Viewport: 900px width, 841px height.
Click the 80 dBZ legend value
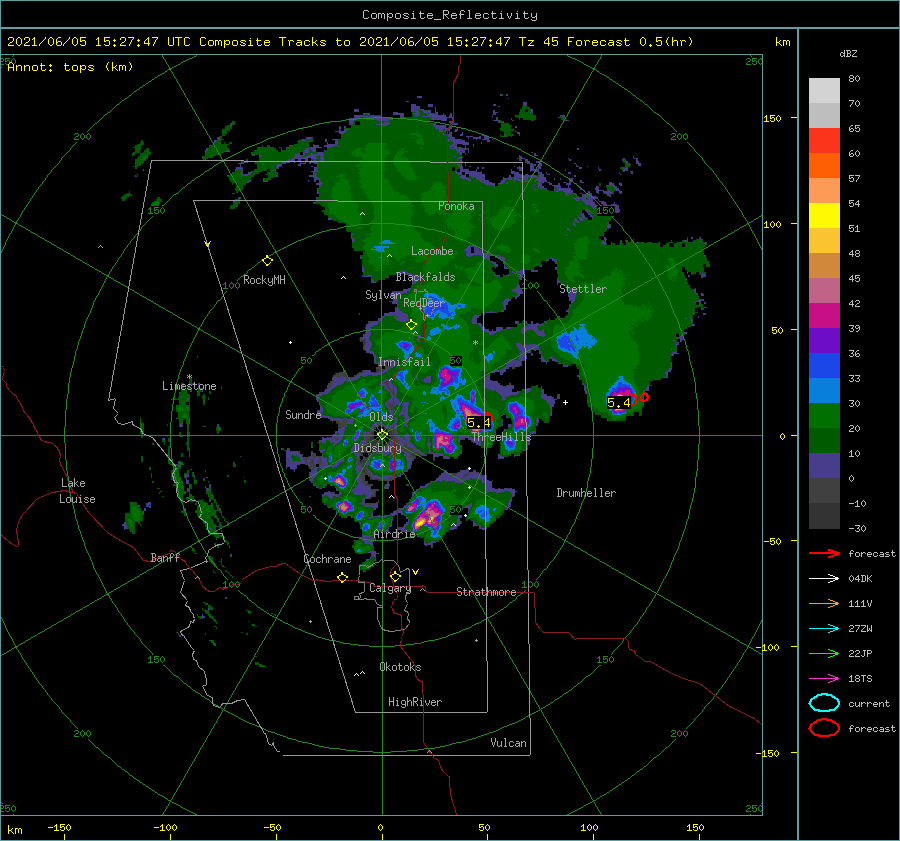pos(854,78)
